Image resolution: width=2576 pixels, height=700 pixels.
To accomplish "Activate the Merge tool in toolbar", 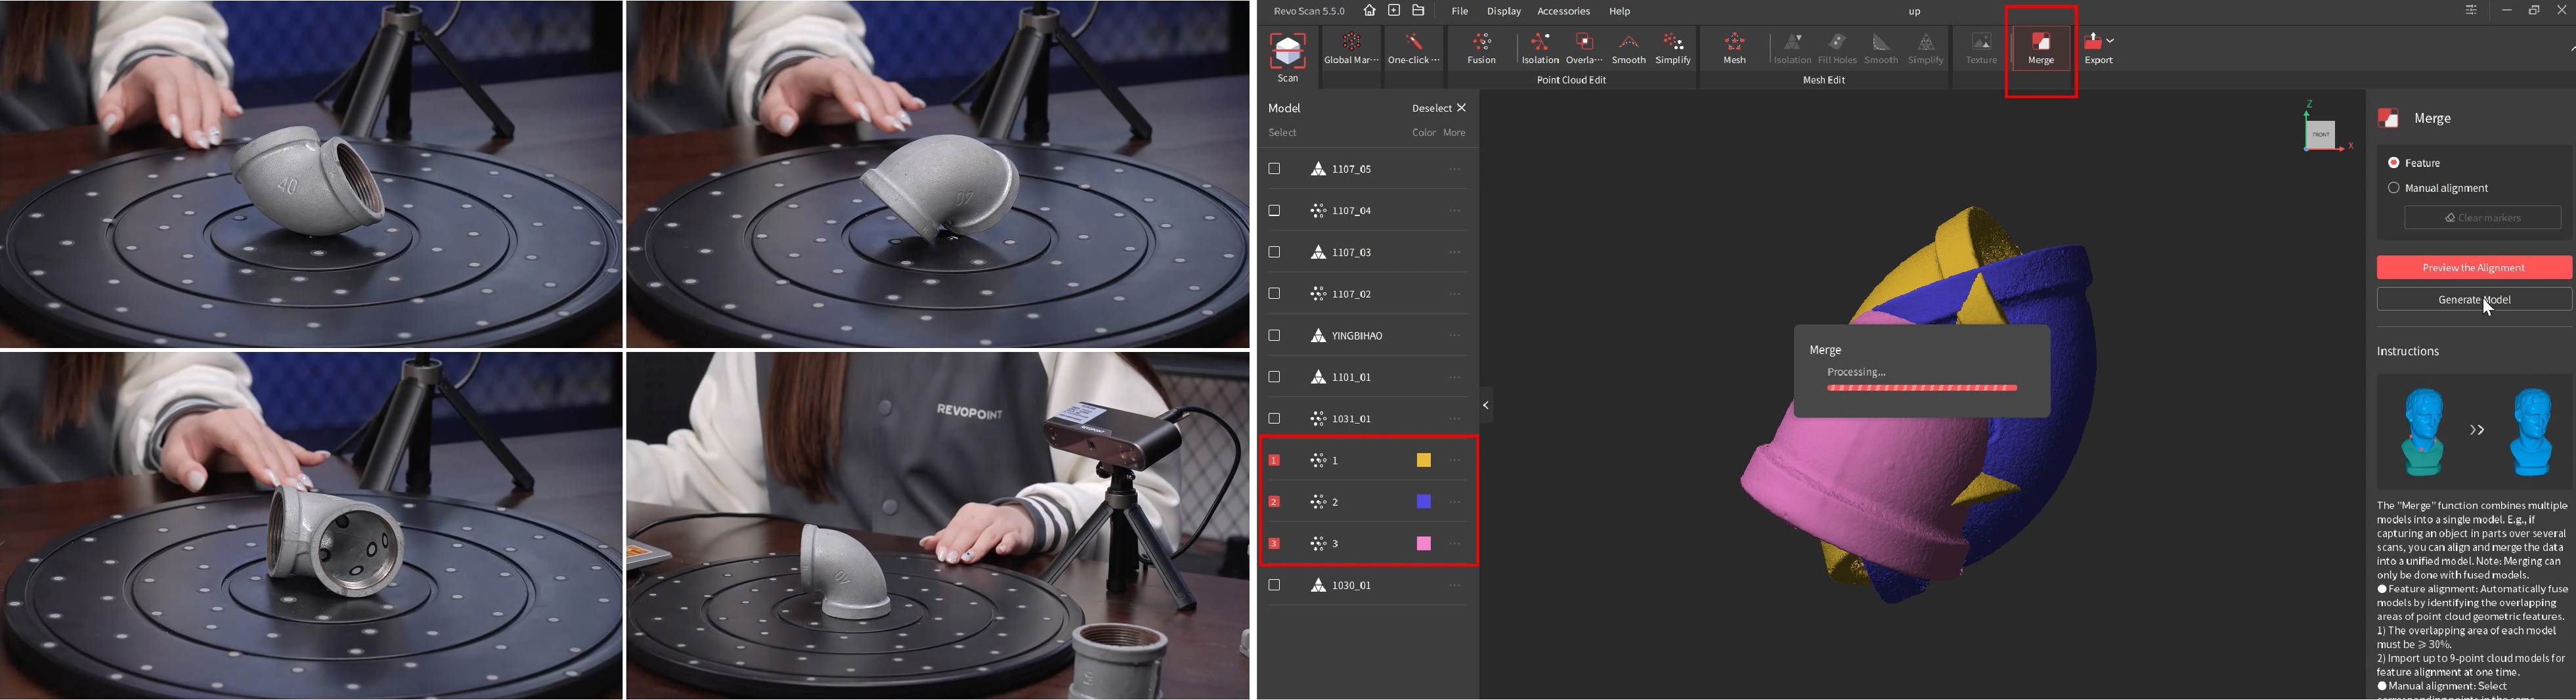I will pos(2041,48).
